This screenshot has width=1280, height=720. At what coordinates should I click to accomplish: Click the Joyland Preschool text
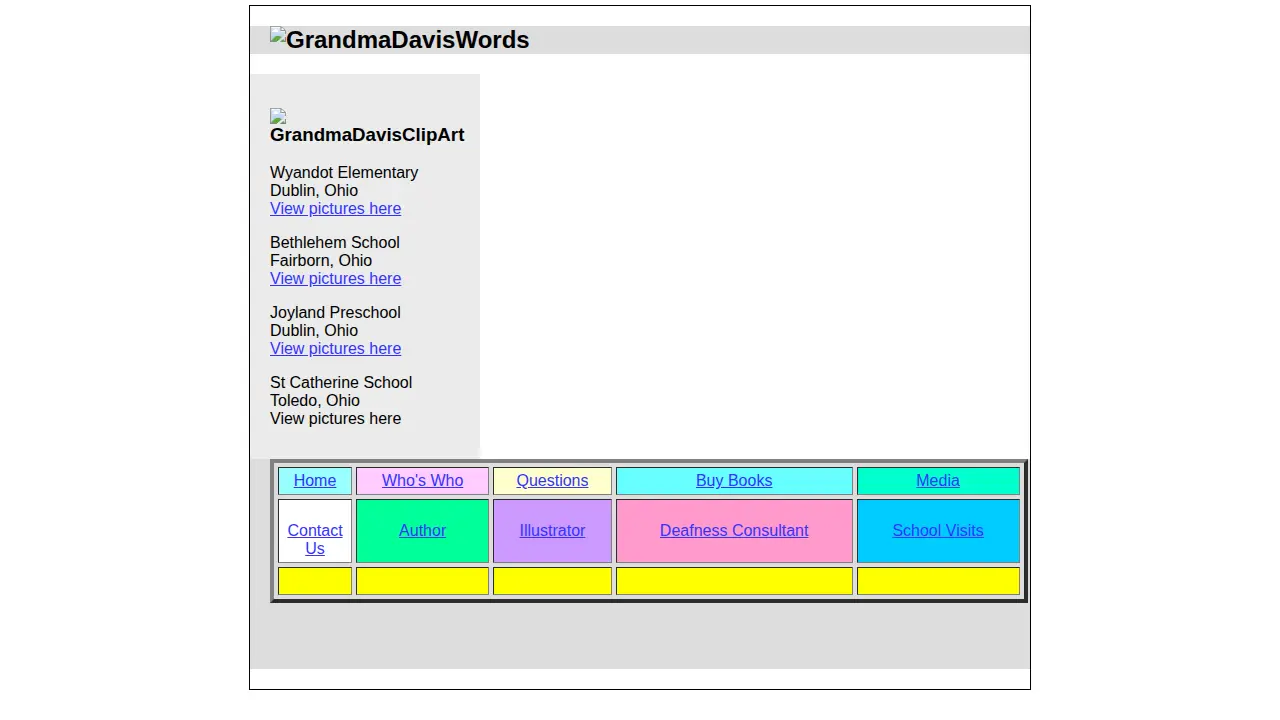335,313
